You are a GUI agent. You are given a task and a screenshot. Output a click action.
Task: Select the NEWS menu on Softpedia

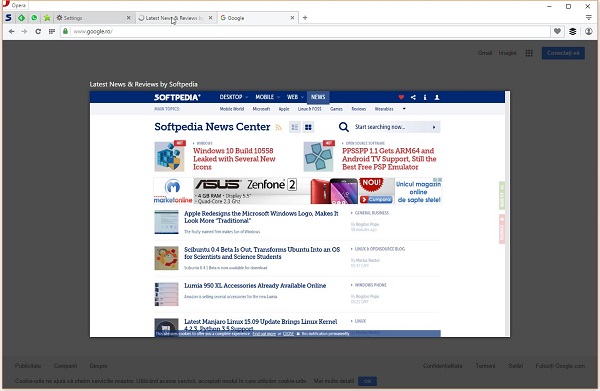point(318,97)
